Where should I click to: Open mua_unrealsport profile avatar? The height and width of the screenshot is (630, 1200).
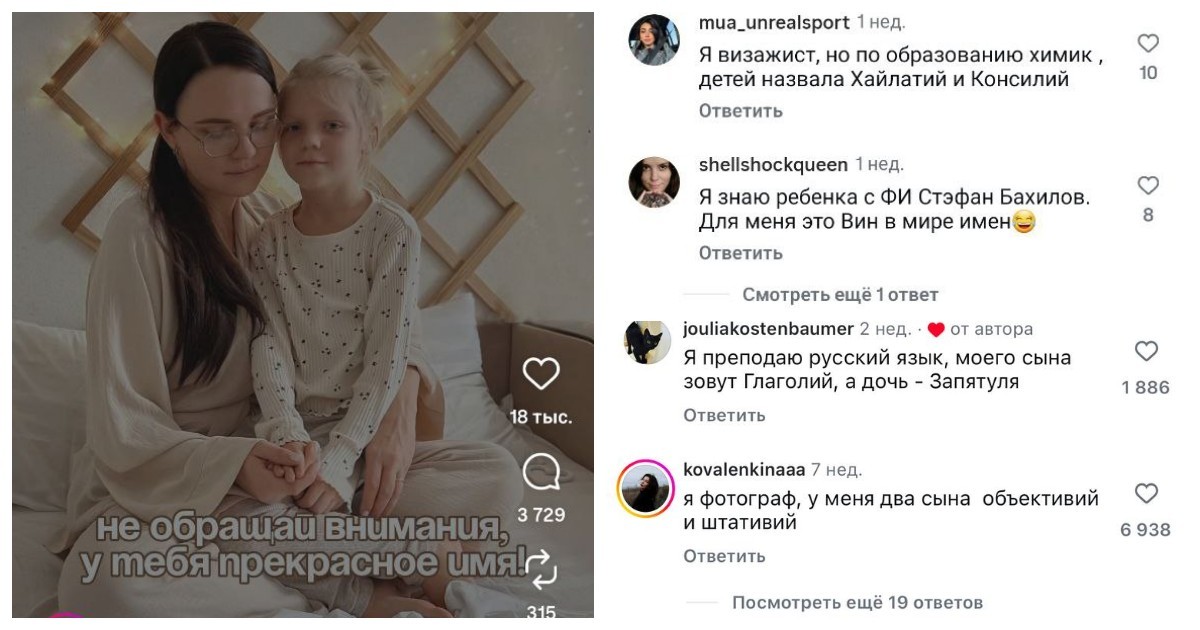tap(654, 40)
